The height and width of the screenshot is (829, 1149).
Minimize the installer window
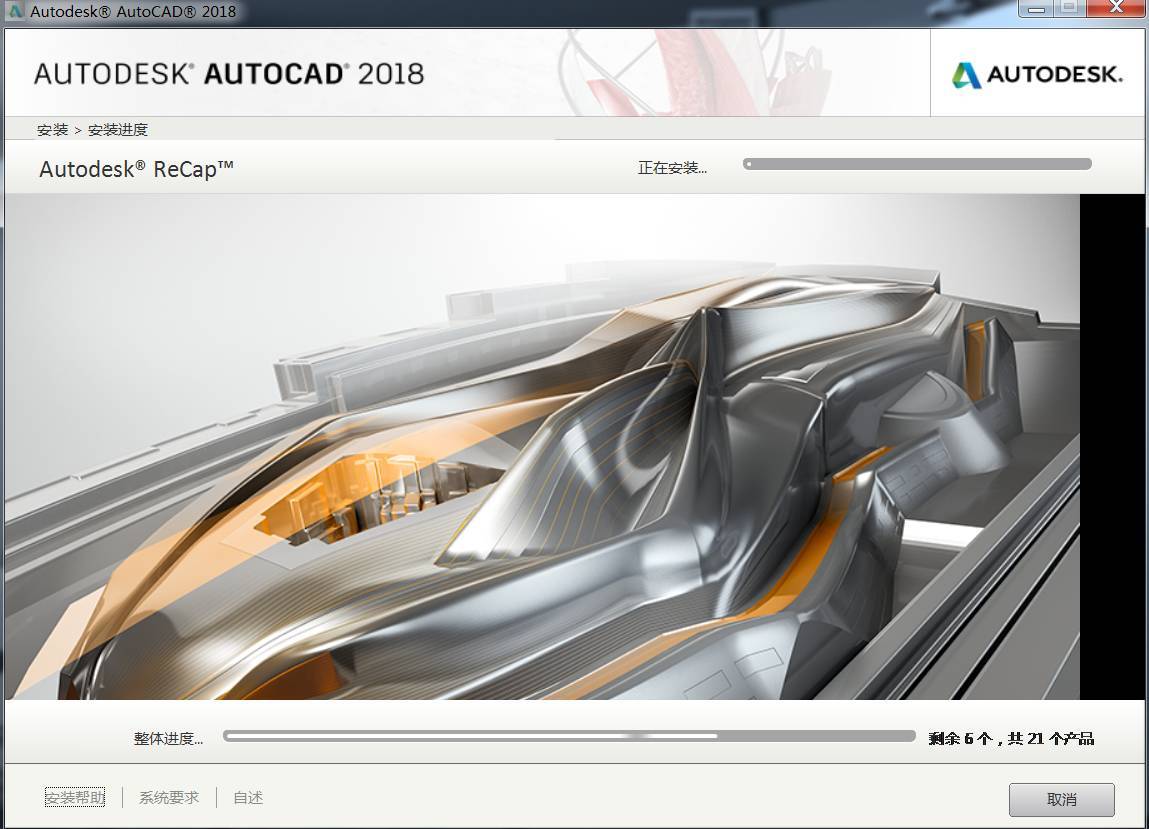coord(1036,8)
